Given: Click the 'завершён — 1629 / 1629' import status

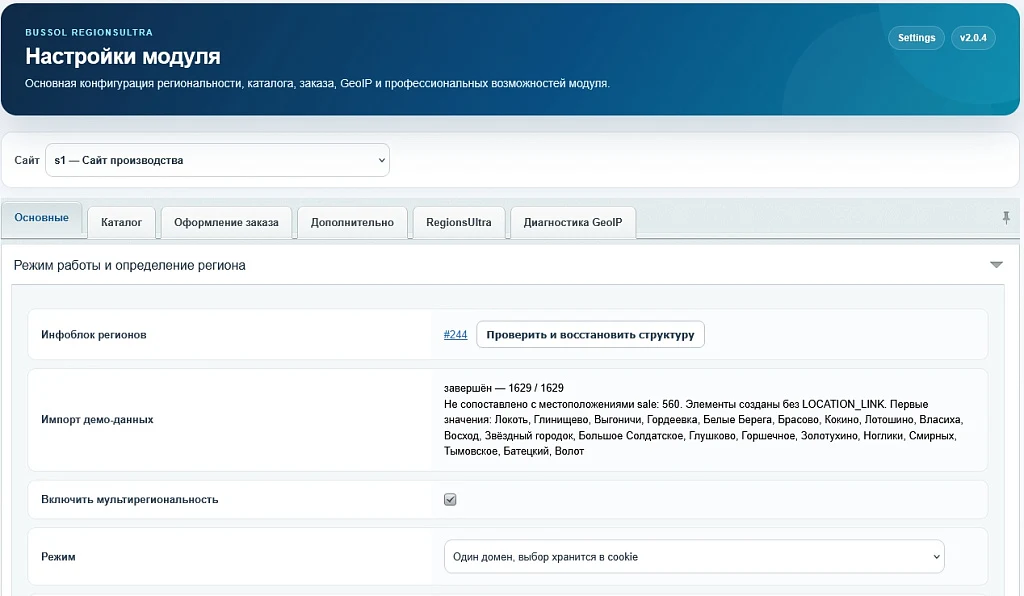Looking at the screenshot, I should click(504, 388).
